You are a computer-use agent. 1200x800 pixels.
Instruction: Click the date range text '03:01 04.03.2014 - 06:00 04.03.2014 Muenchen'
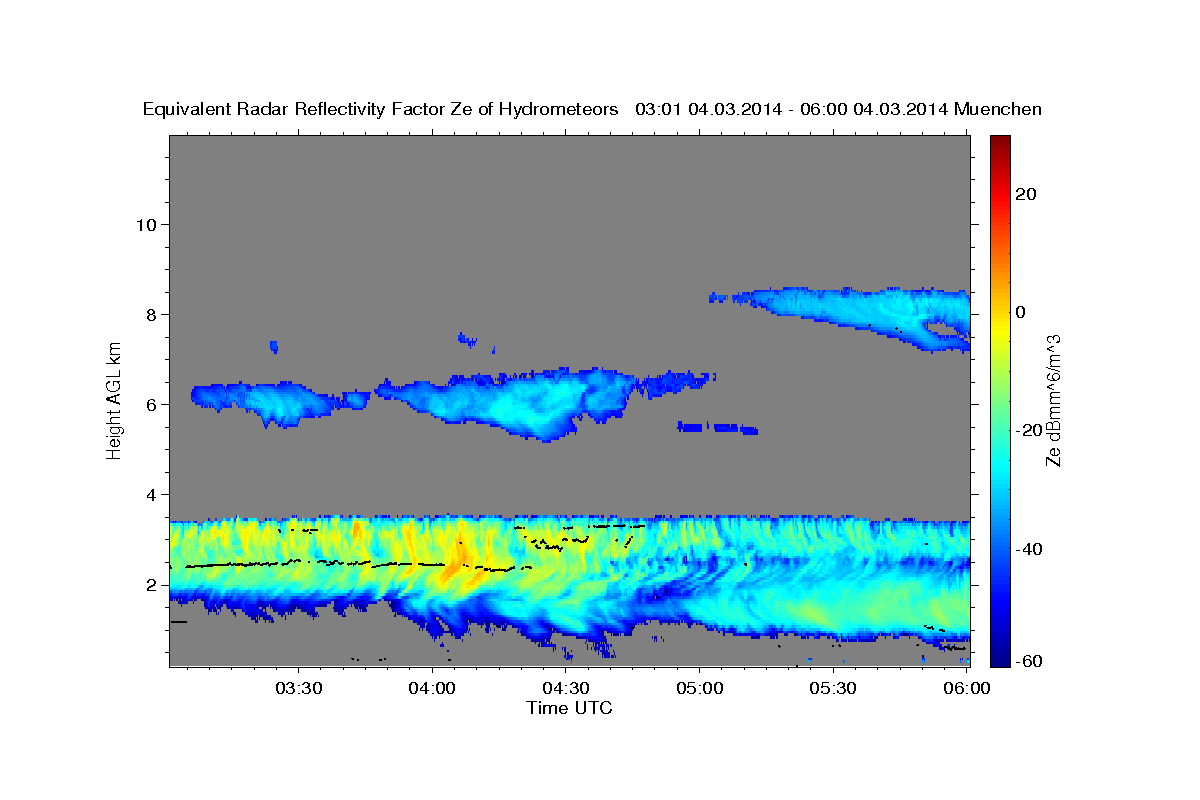tap(838, 109)
